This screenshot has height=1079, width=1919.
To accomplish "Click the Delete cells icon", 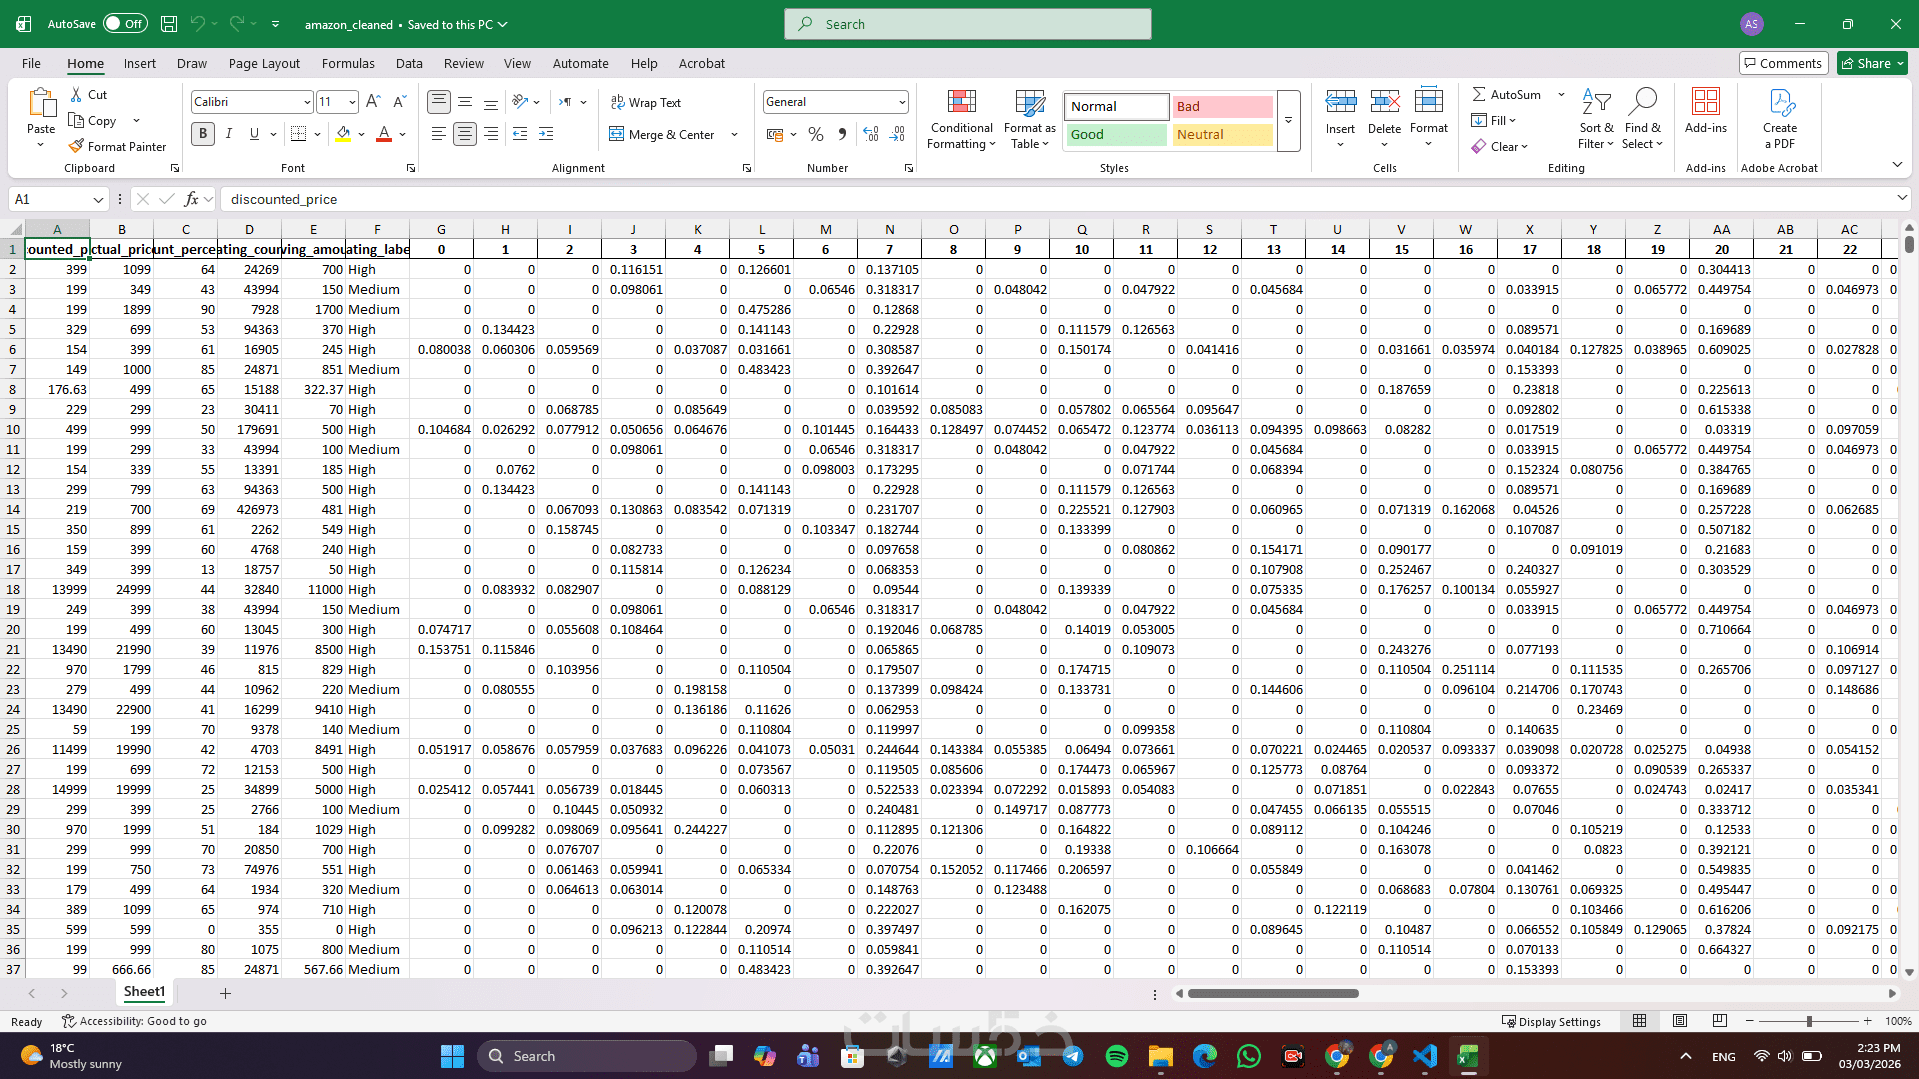I will [1384, 102].
